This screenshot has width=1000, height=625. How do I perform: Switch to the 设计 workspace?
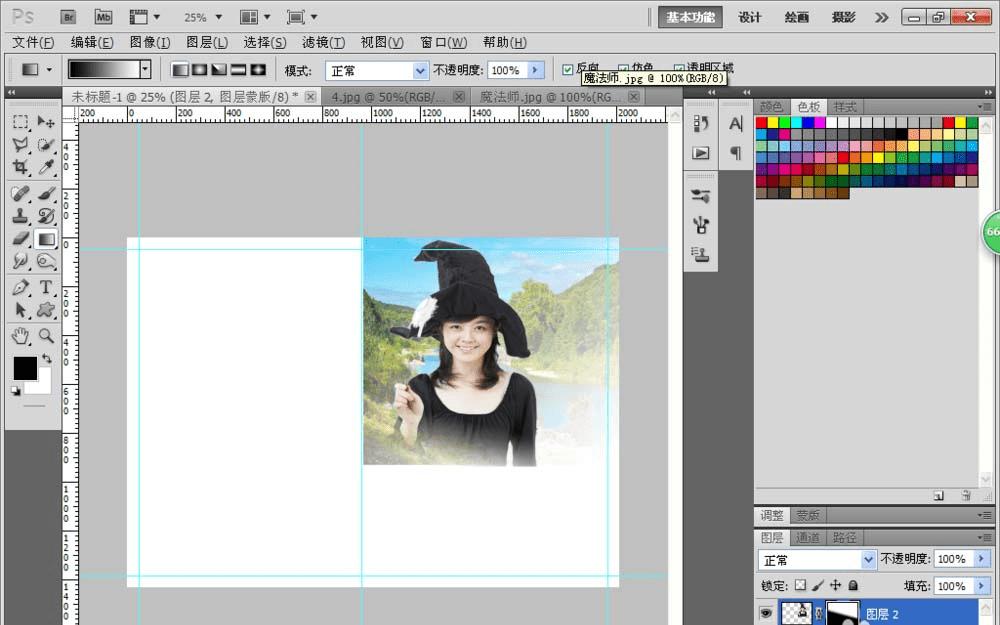750,17
